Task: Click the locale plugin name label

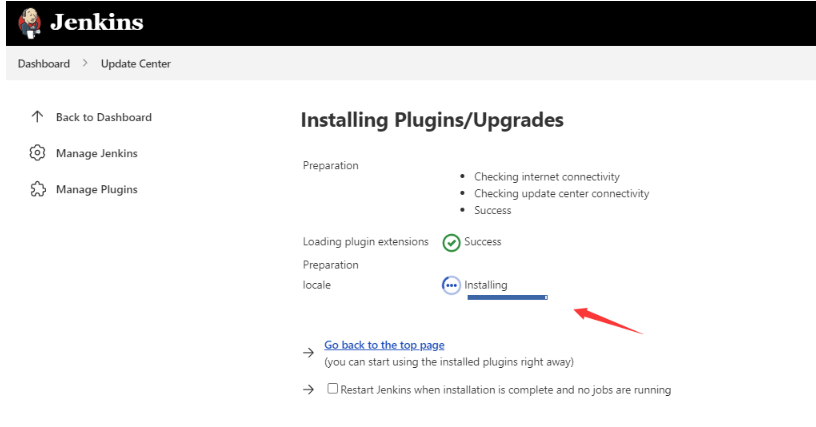Action: point(316,285)
